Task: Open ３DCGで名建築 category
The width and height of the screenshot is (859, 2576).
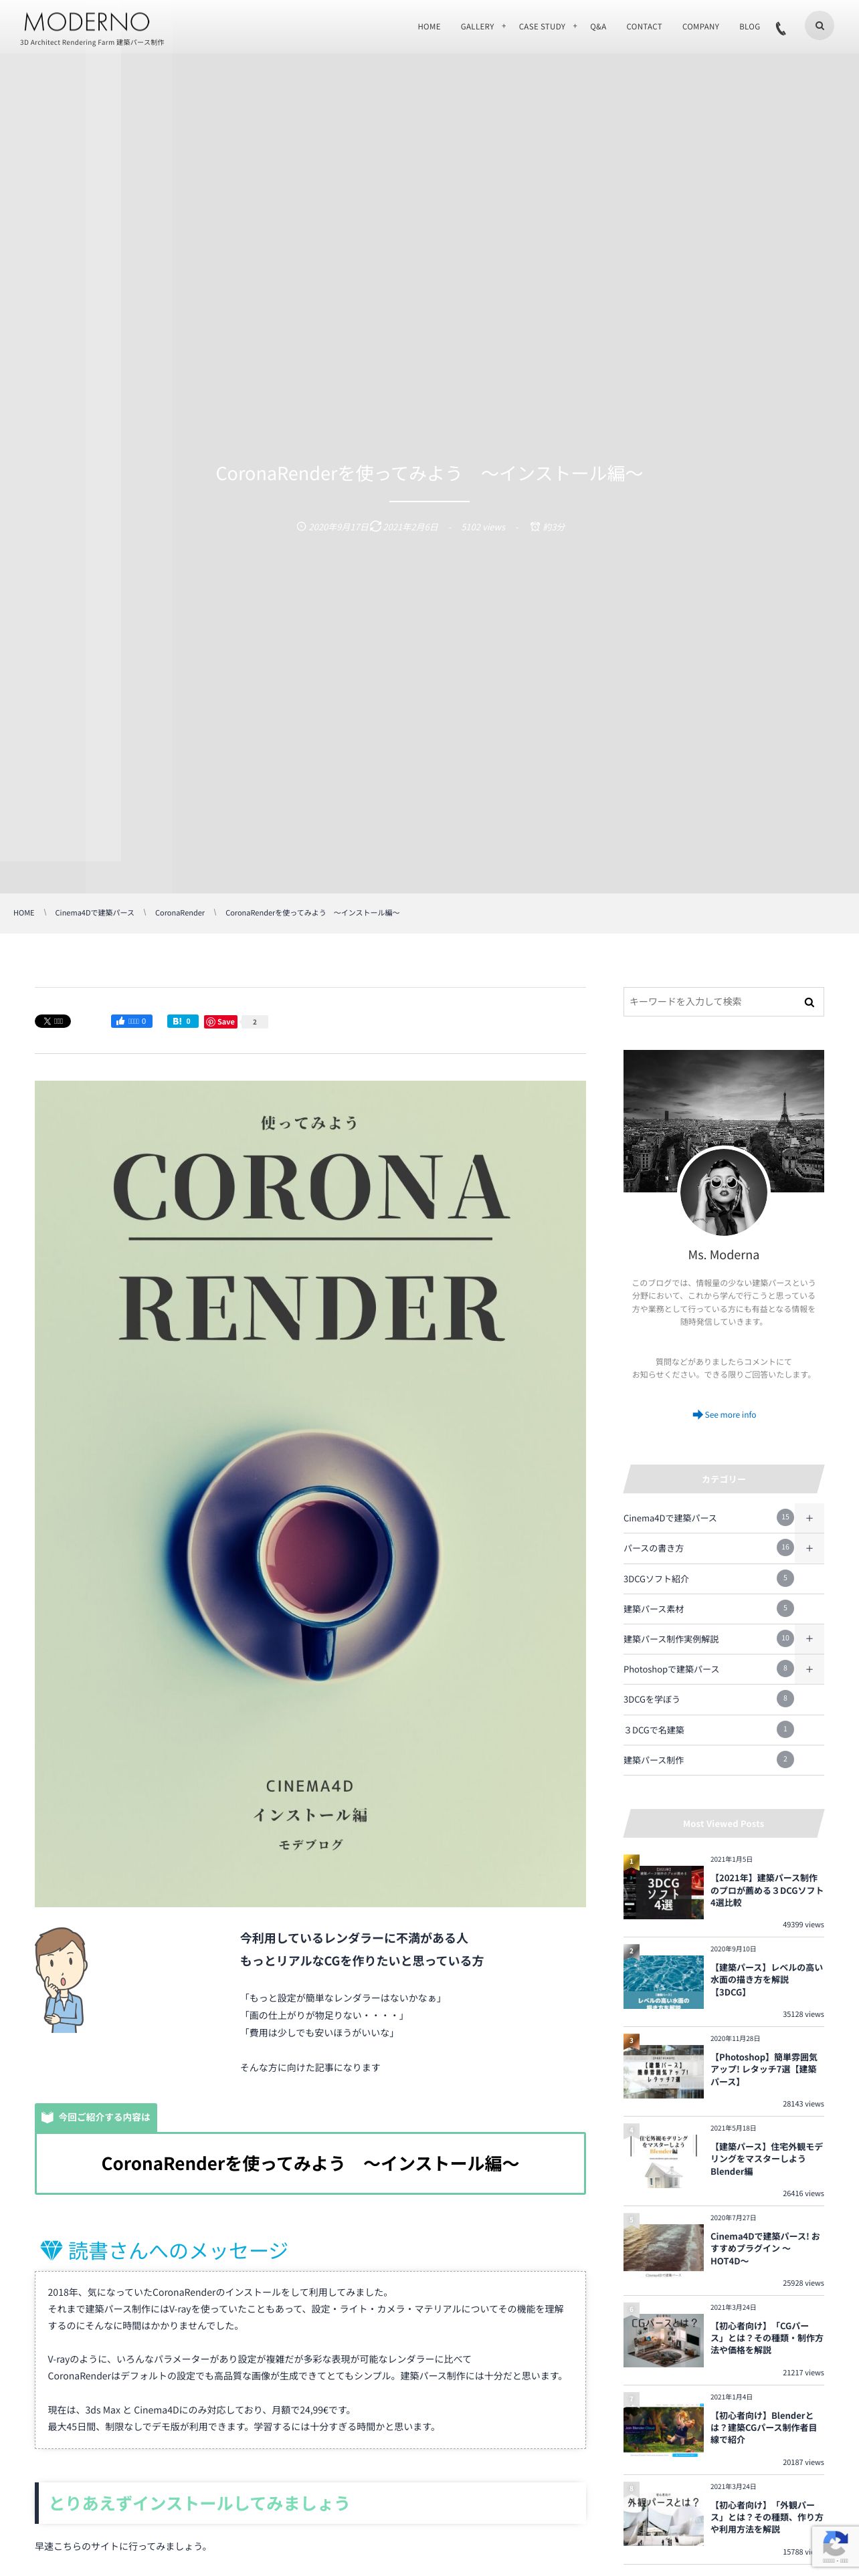Action: 654,1730
